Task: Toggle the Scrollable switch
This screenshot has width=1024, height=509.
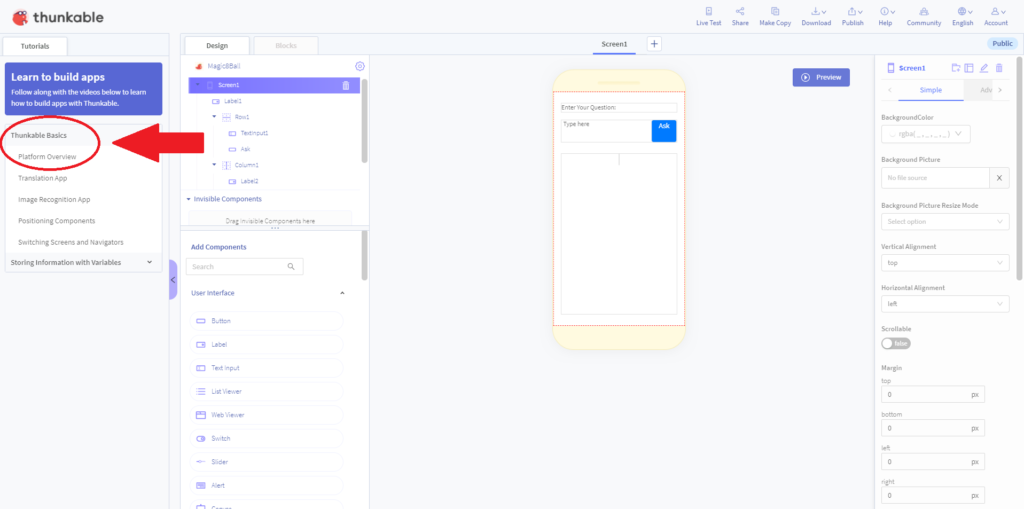Action: (895, 343)
